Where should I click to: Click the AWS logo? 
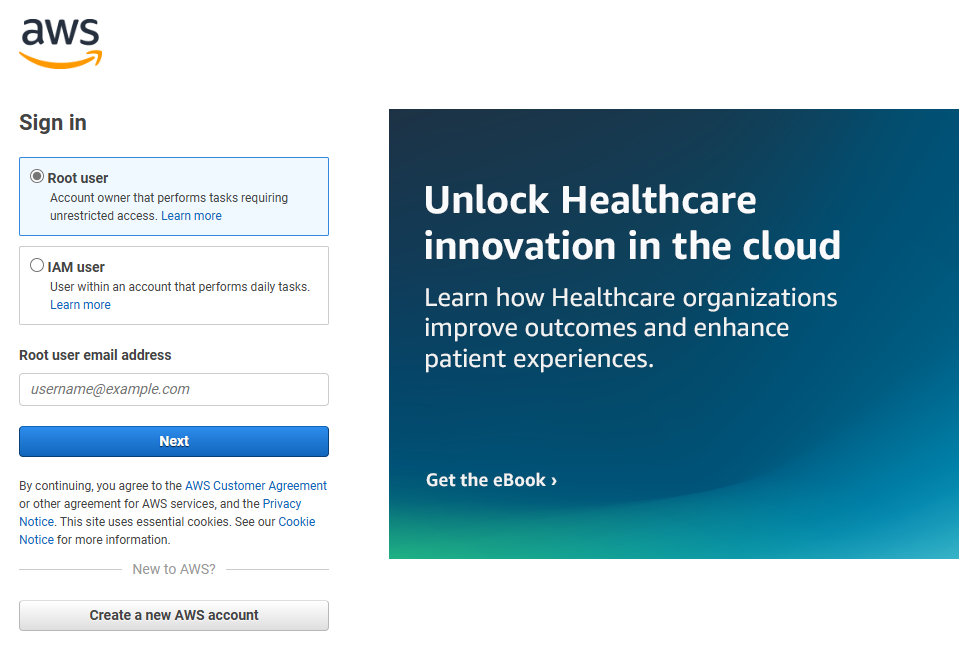(61, 44)
